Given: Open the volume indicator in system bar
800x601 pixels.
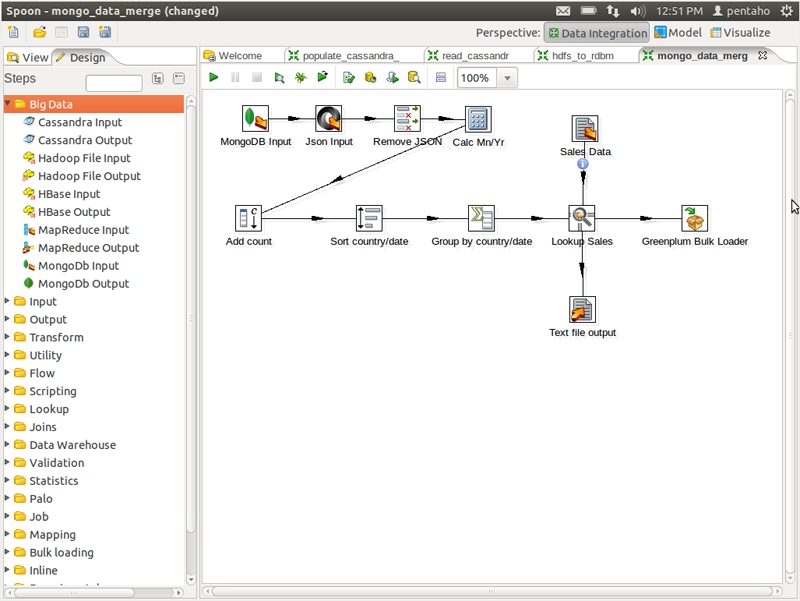Looking at the screenshot, I should point(638,11).
